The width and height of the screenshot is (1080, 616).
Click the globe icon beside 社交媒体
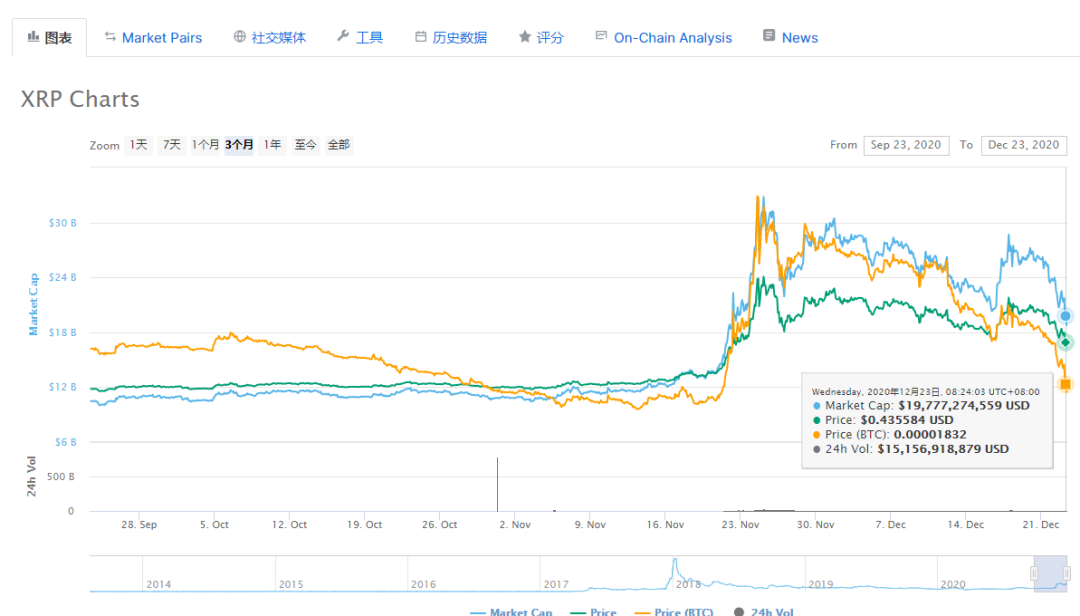[240, 37]
